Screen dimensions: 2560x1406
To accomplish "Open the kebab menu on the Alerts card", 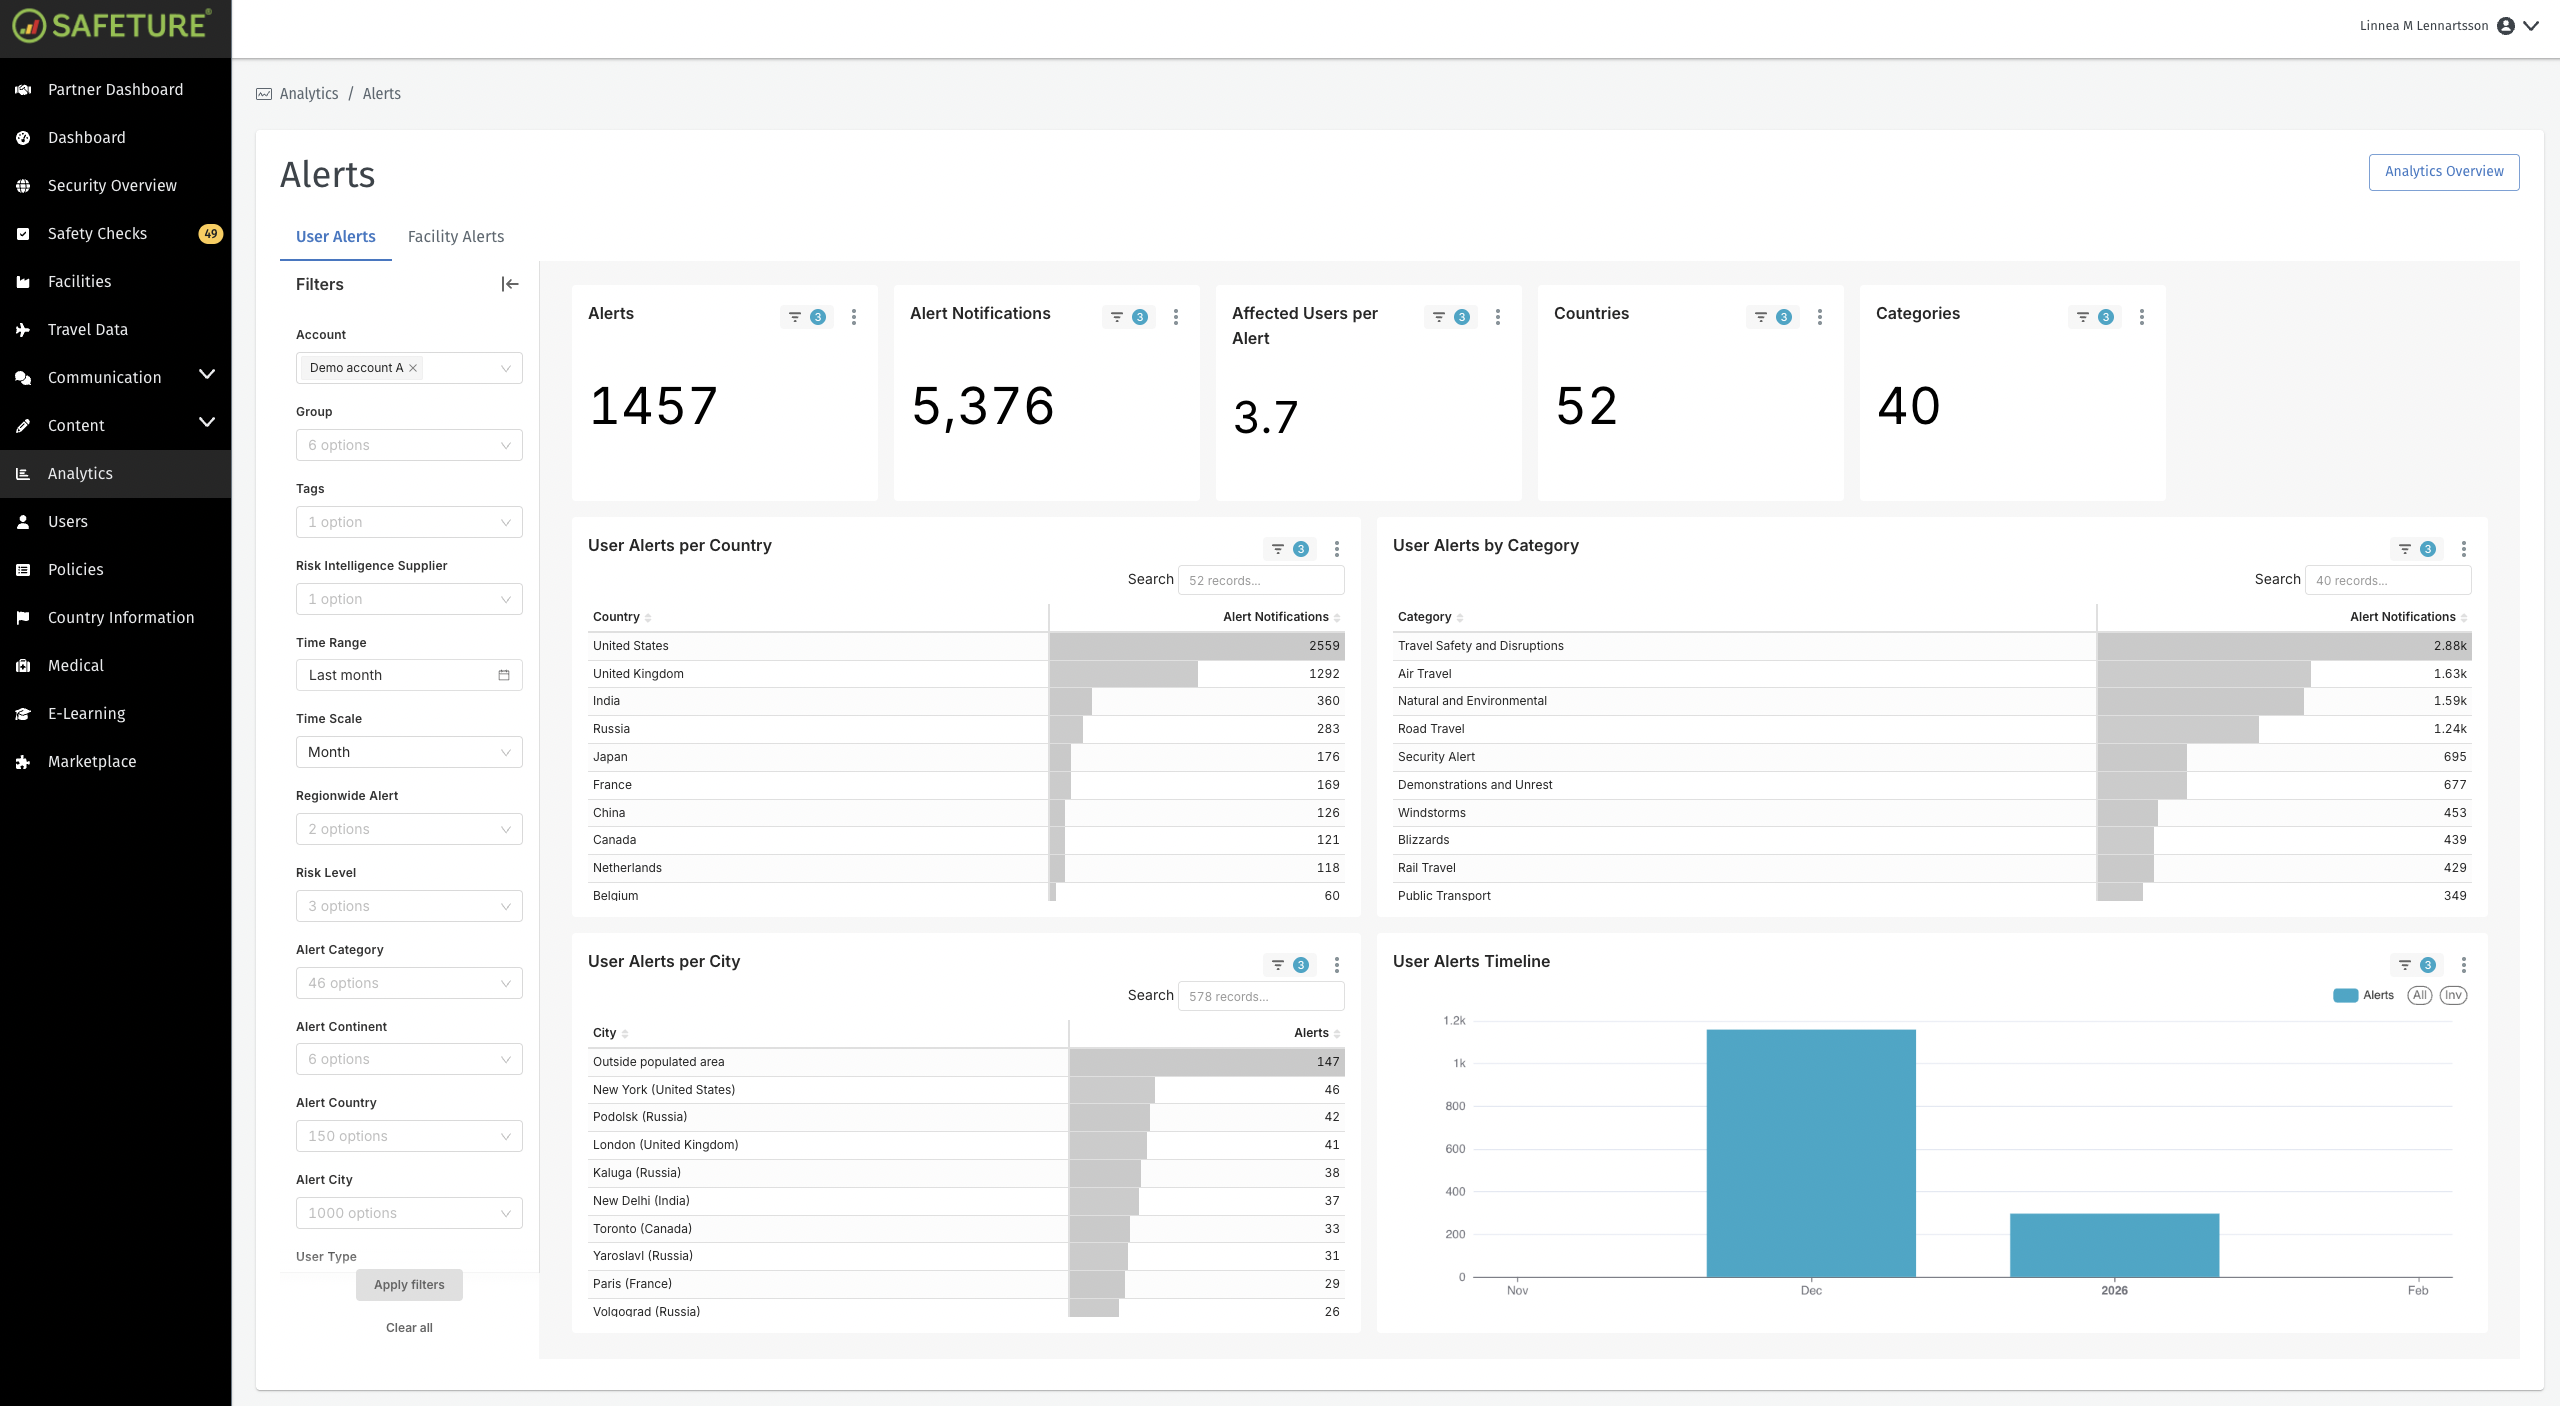I will [x=854, y=316].
